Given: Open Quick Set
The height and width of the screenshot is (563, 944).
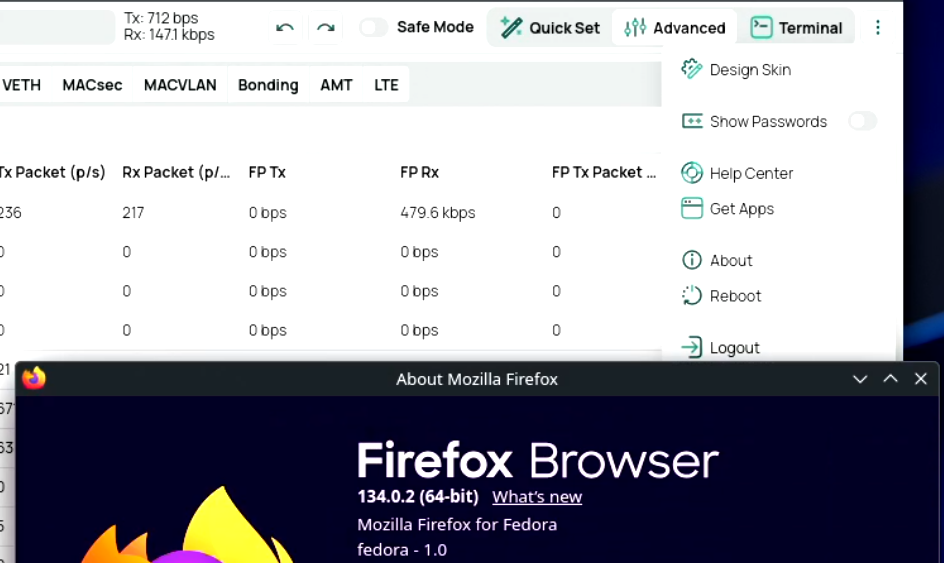Looking at the screenshot, I should 550,28.
